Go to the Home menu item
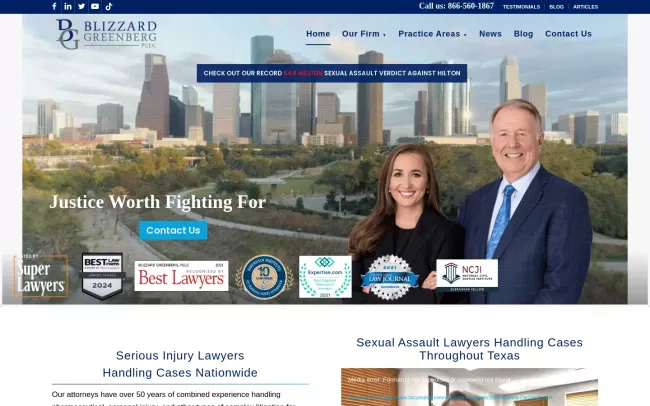Image resolution: width=650 pixels, height=406 pixels. (x=318, y=34)
